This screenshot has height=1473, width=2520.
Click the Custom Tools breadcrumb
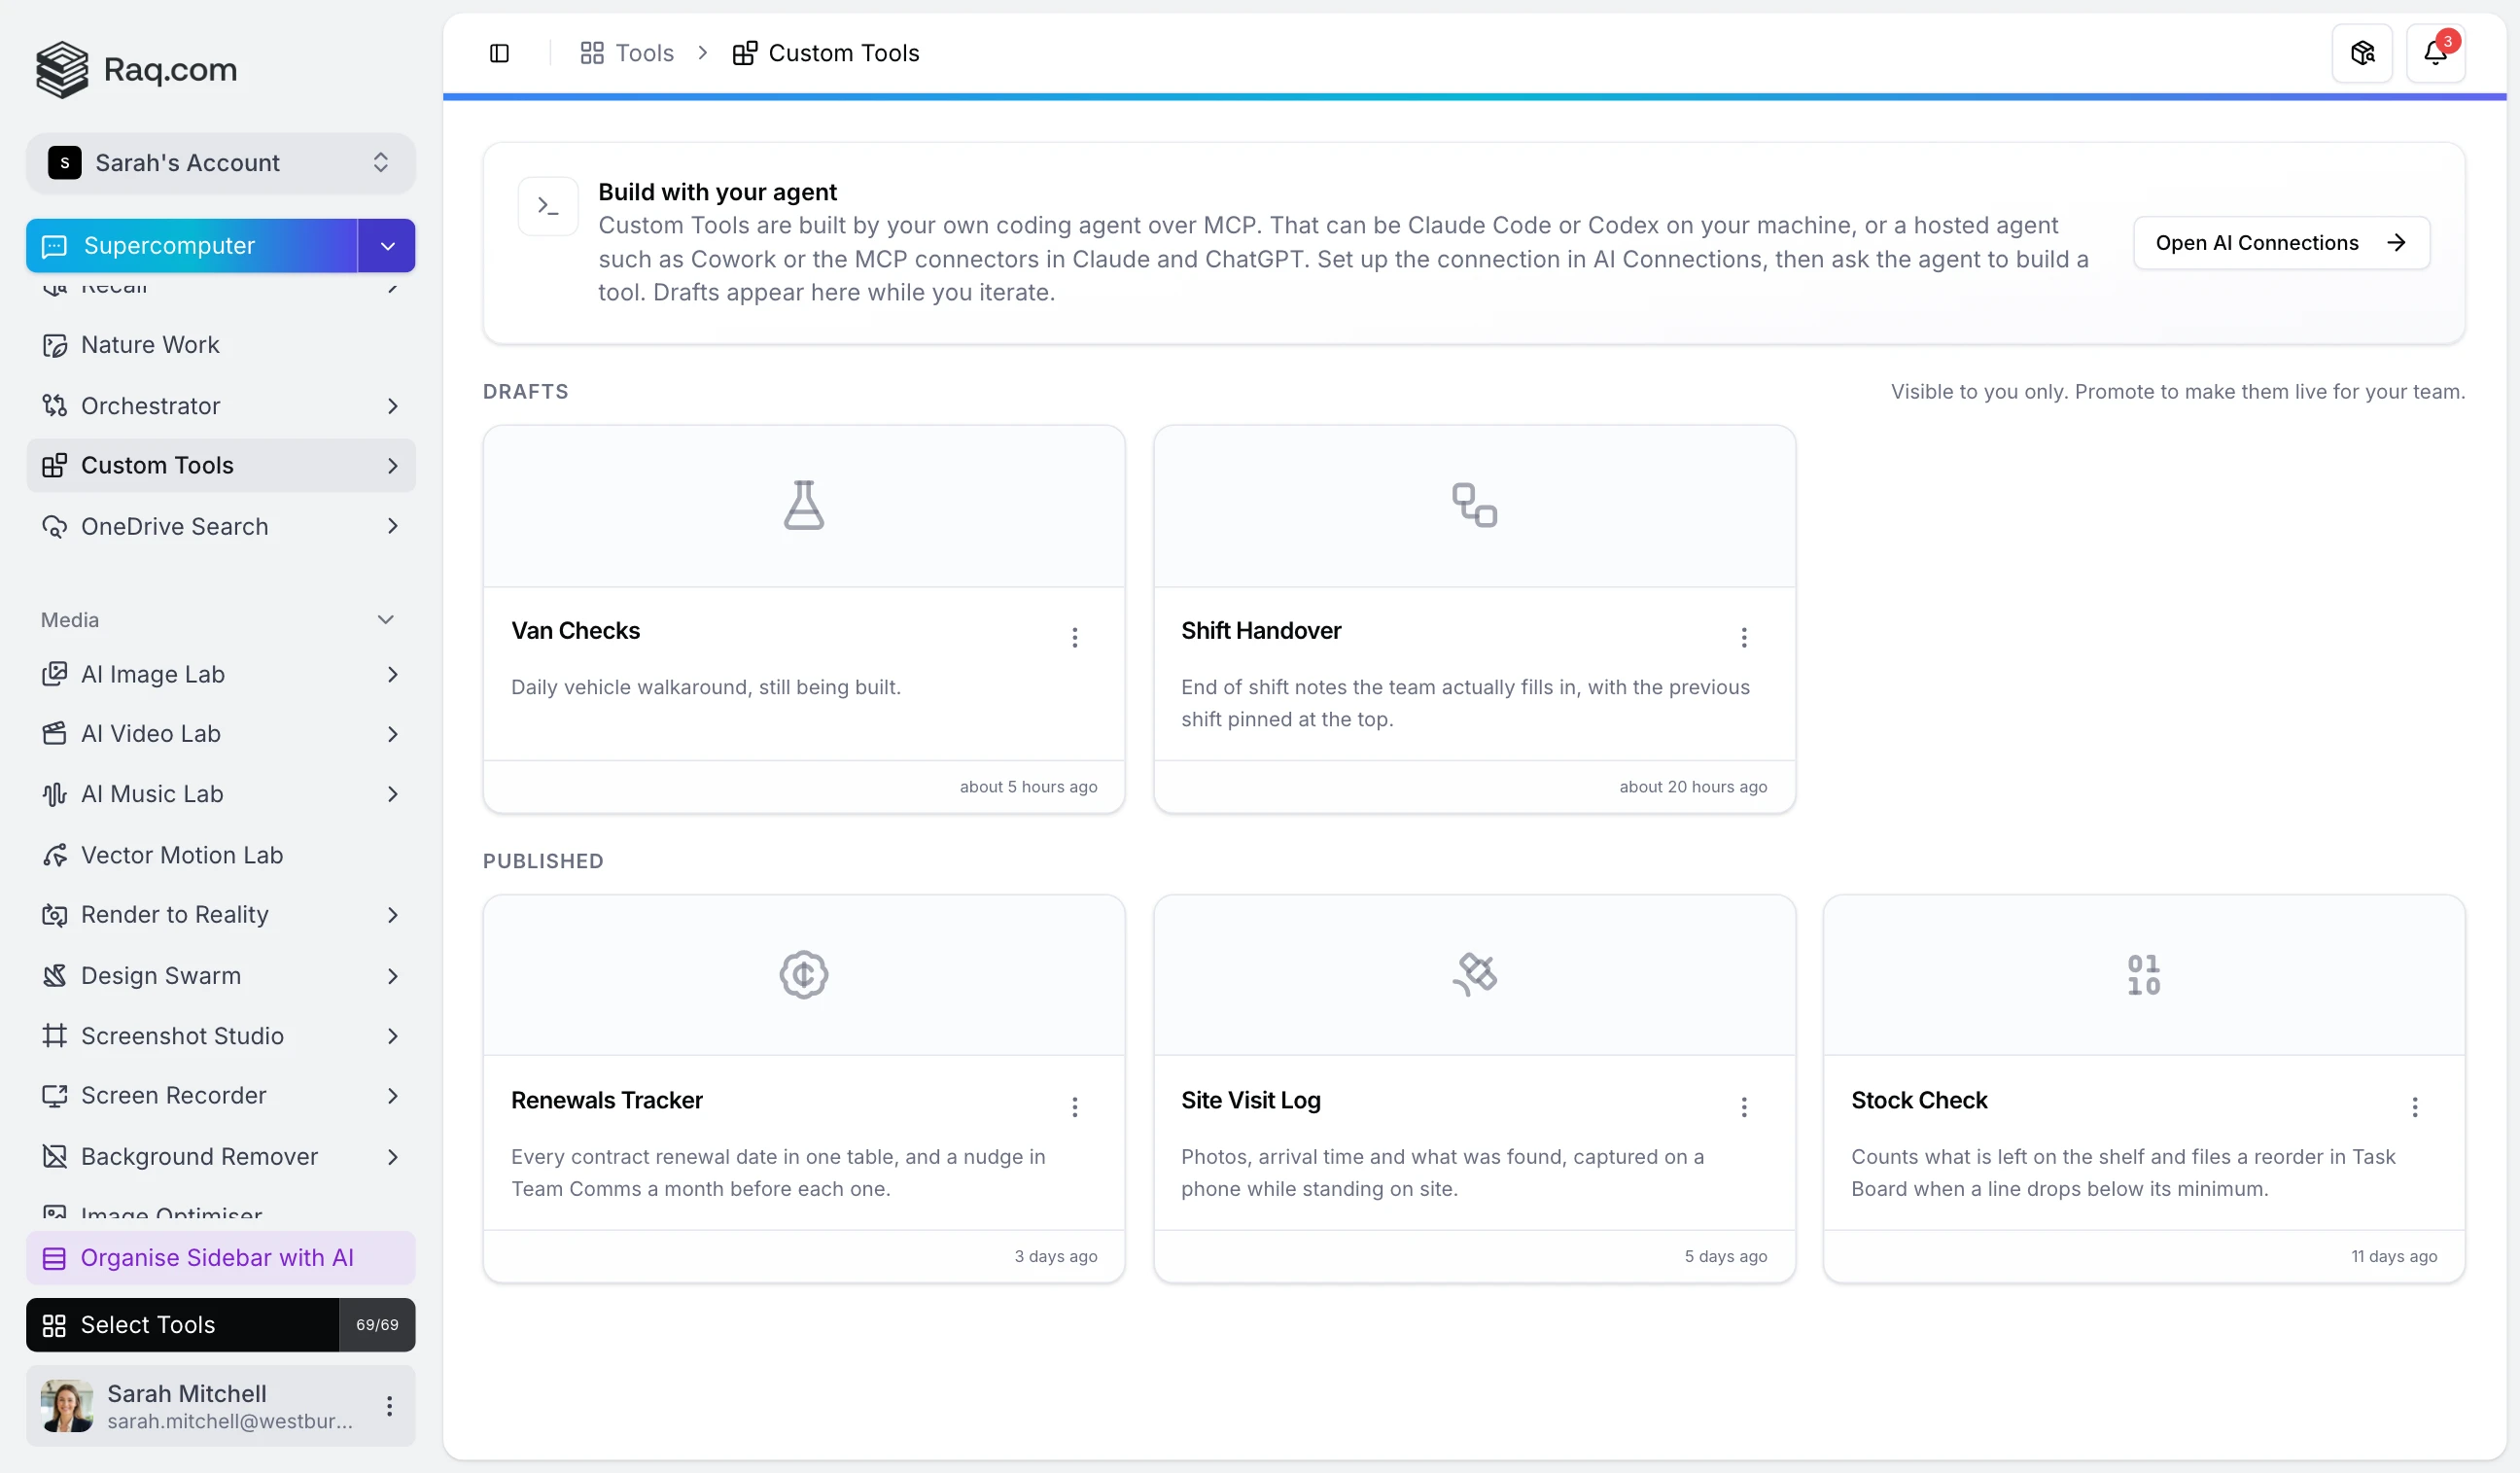click(826, 53)
